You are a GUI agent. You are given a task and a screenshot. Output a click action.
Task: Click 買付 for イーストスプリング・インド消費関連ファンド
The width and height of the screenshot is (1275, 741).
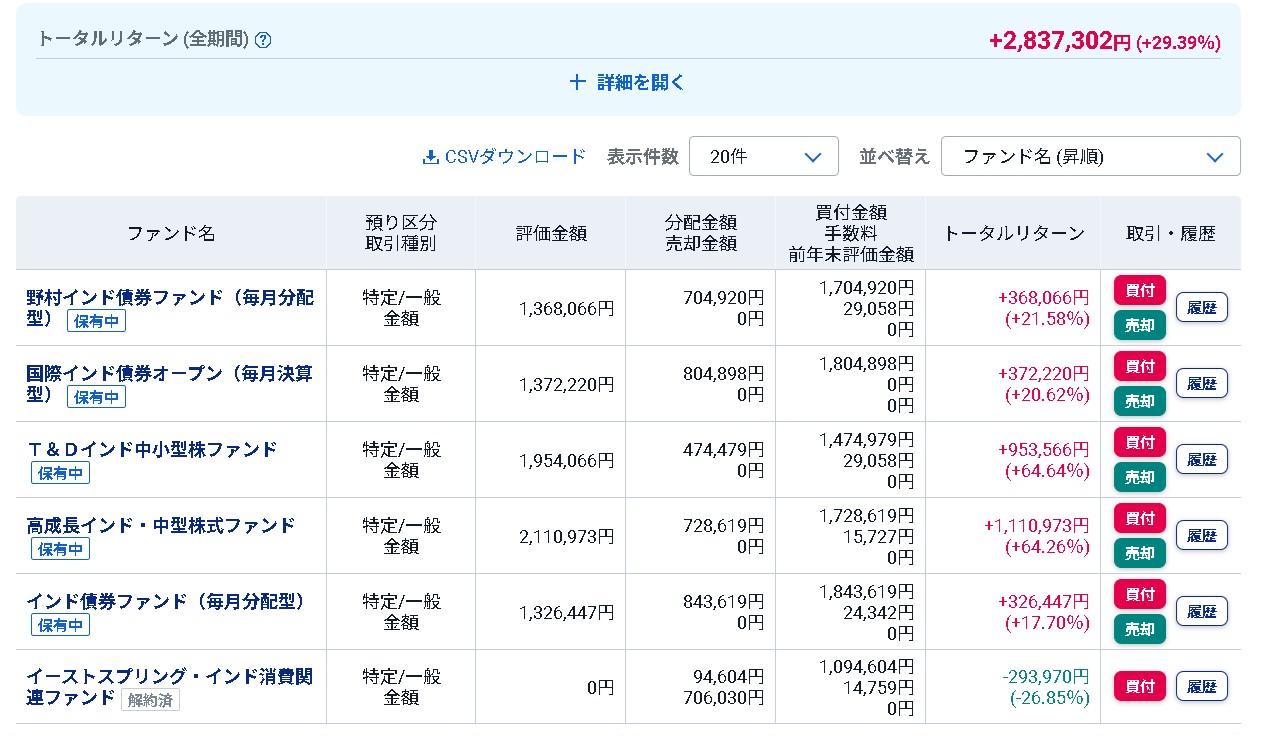(x=1139, y=686)
